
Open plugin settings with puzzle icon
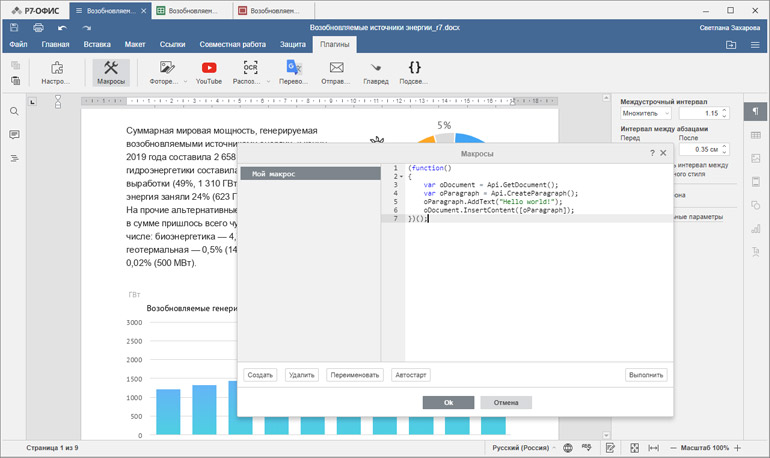(x=57, y=72)
